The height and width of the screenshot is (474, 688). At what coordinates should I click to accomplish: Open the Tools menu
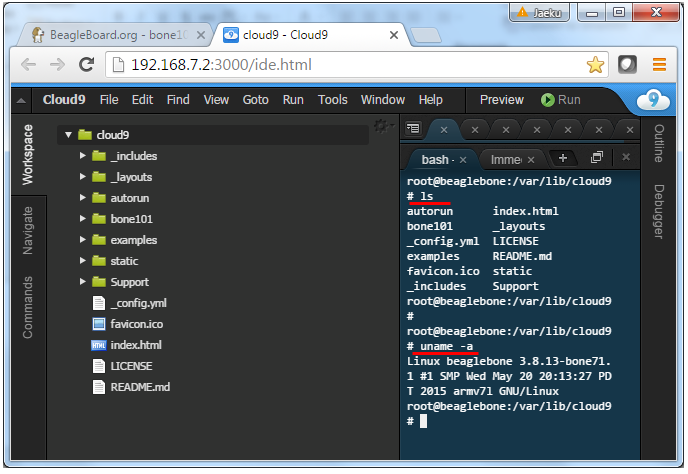click(x=333, y=100)
